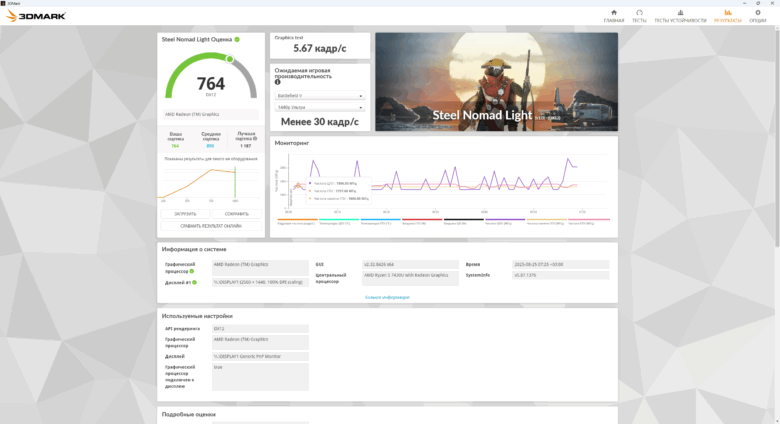Toggle Температура ГПУ blue legend line
This screenshot has height=424, width=780.
coord(380,221)
